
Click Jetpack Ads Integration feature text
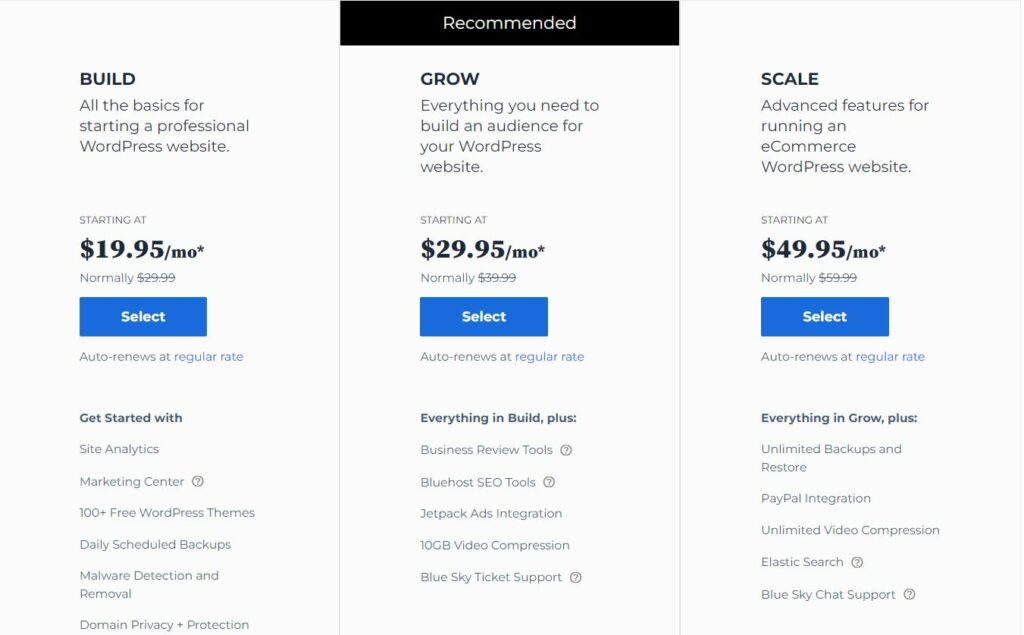point(491,513)
